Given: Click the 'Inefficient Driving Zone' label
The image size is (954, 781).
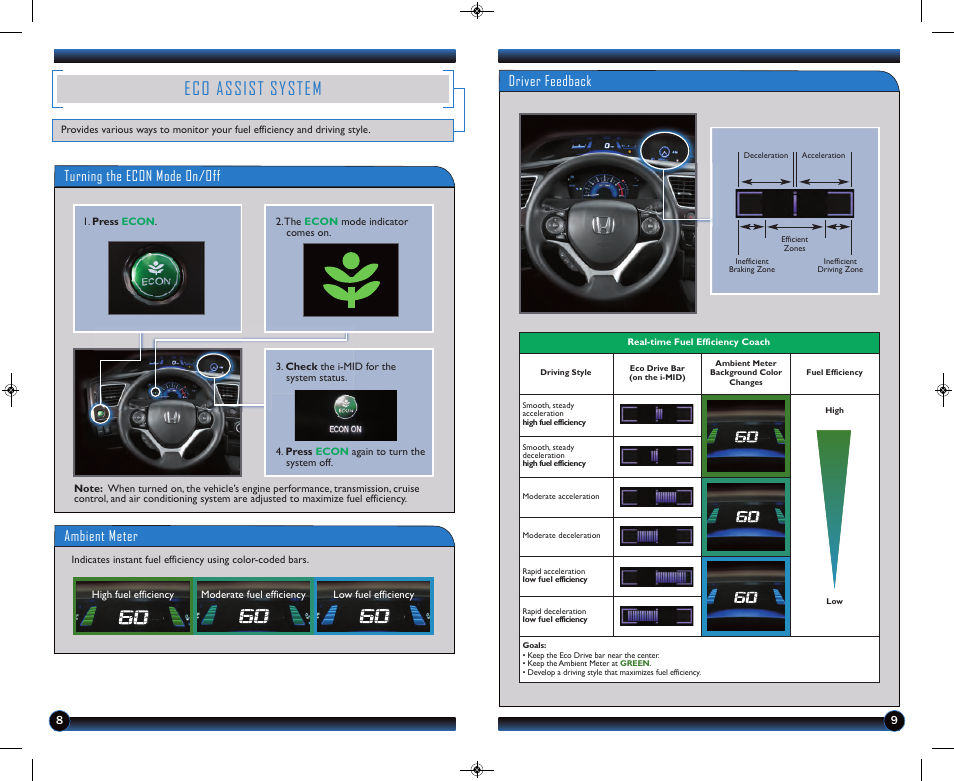Looking at the screenshot, I should click(840, 265).
